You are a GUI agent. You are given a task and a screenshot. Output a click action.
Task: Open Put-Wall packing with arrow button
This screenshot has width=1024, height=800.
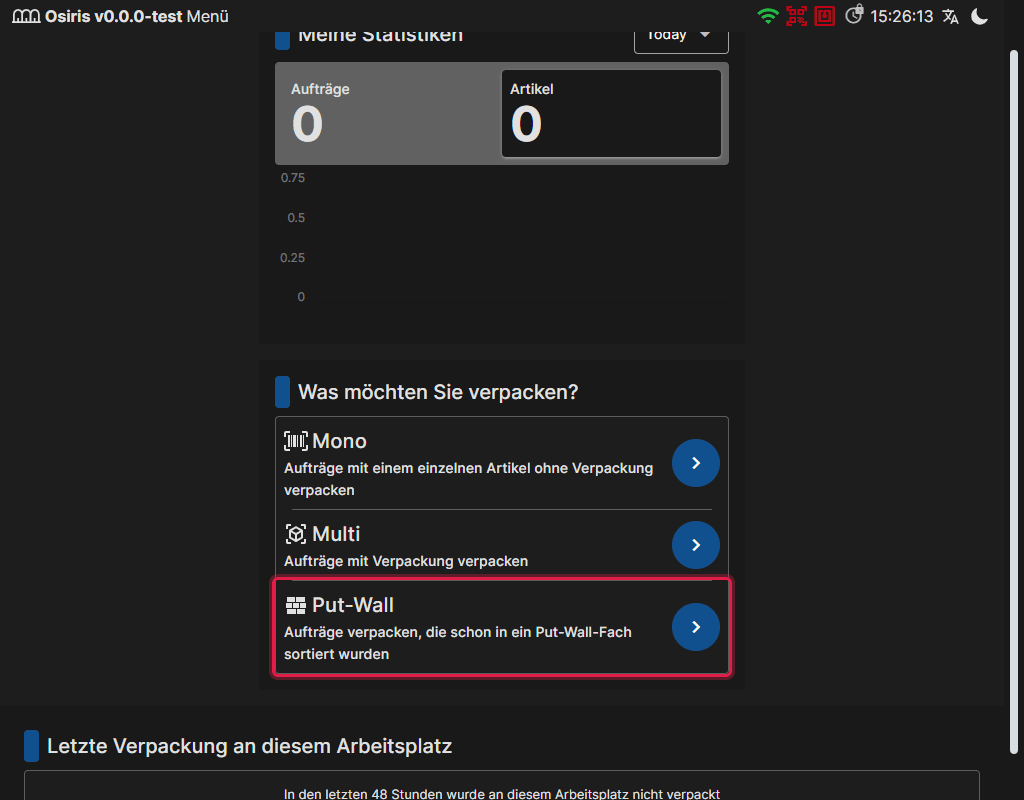coord(696,627)
